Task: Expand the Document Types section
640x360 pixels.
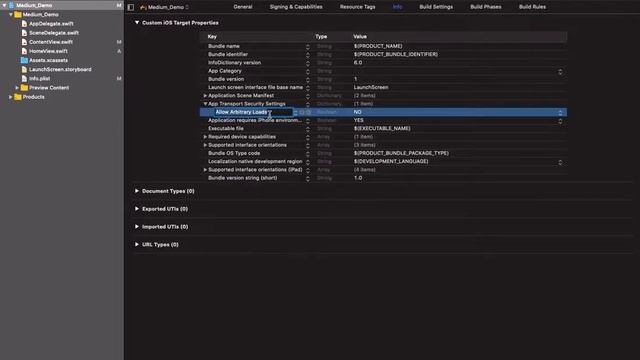Action: tap(137, 191)
